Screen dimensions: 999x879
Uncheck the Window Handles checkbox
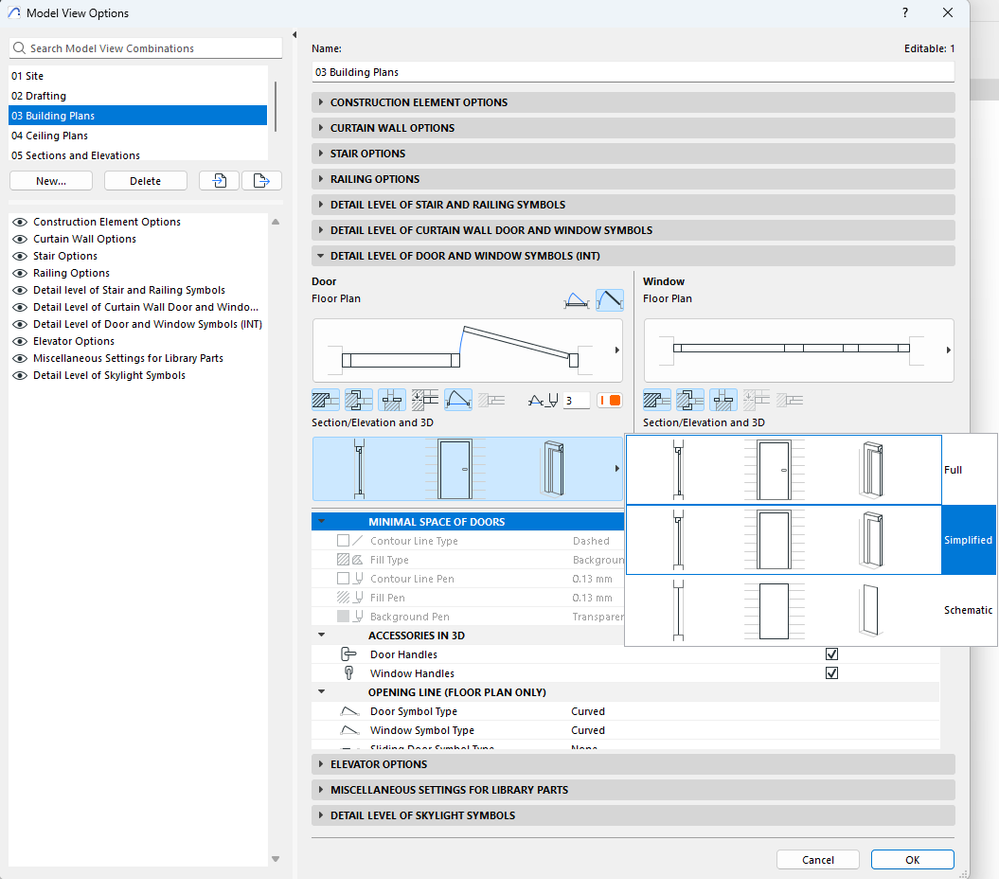pos(831,673)
